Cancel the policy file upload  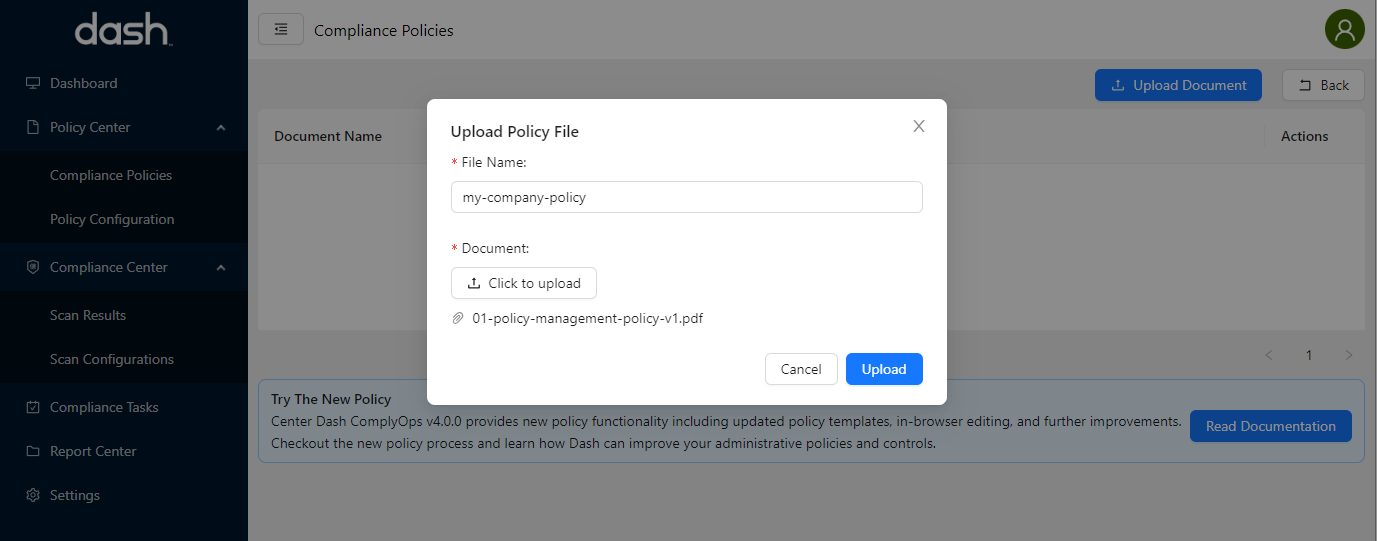801,369
